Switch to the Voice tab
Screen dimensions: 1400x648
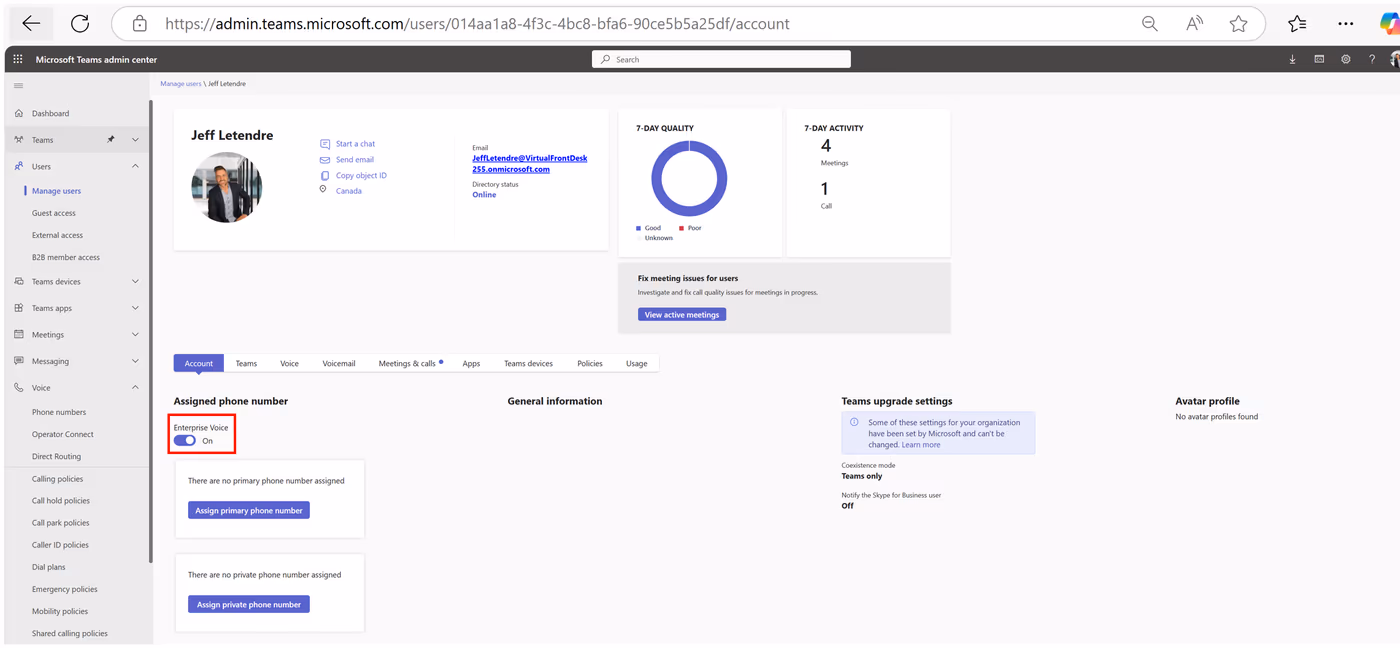click(289, 363)
